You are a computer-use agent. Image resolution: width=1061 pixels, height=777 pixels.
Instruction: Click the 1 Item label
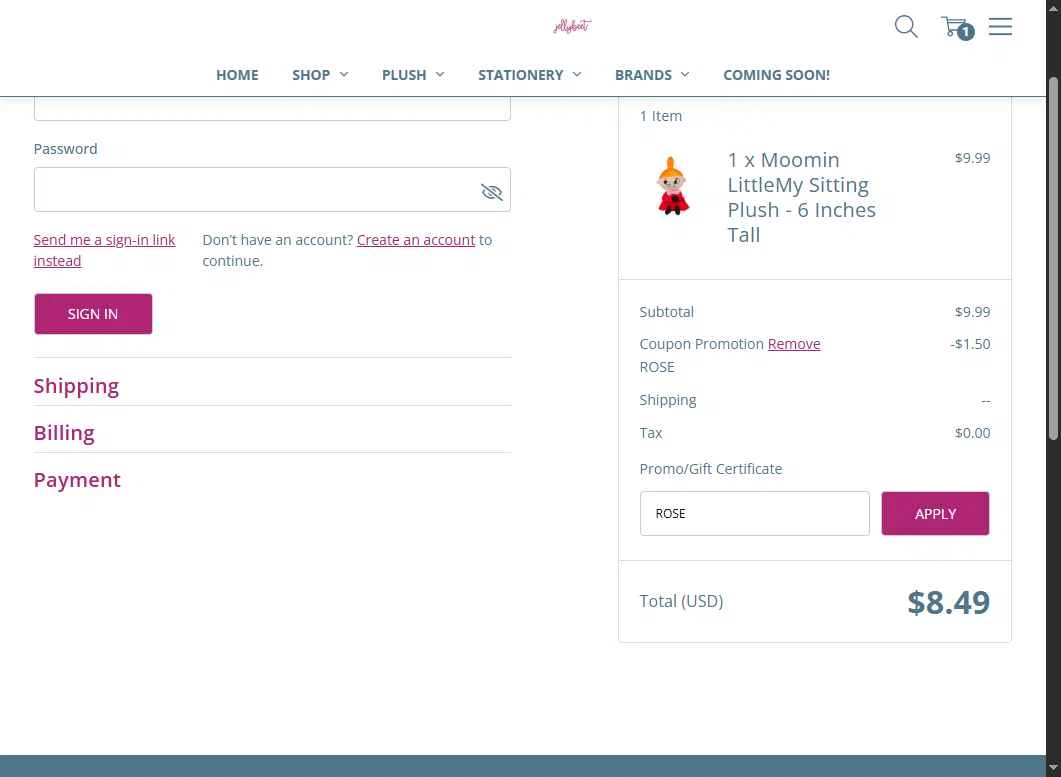(x=660, y=116)
